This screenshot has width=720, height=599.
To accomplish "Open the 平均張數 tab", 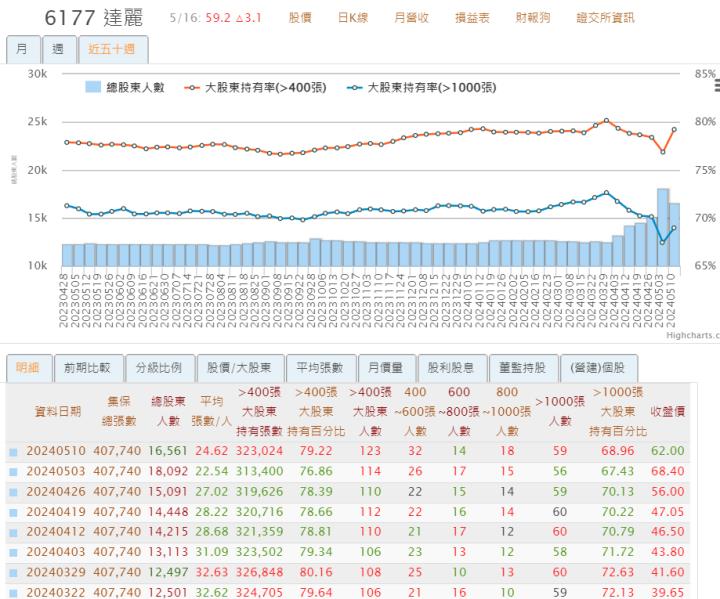I will (321, 368).
